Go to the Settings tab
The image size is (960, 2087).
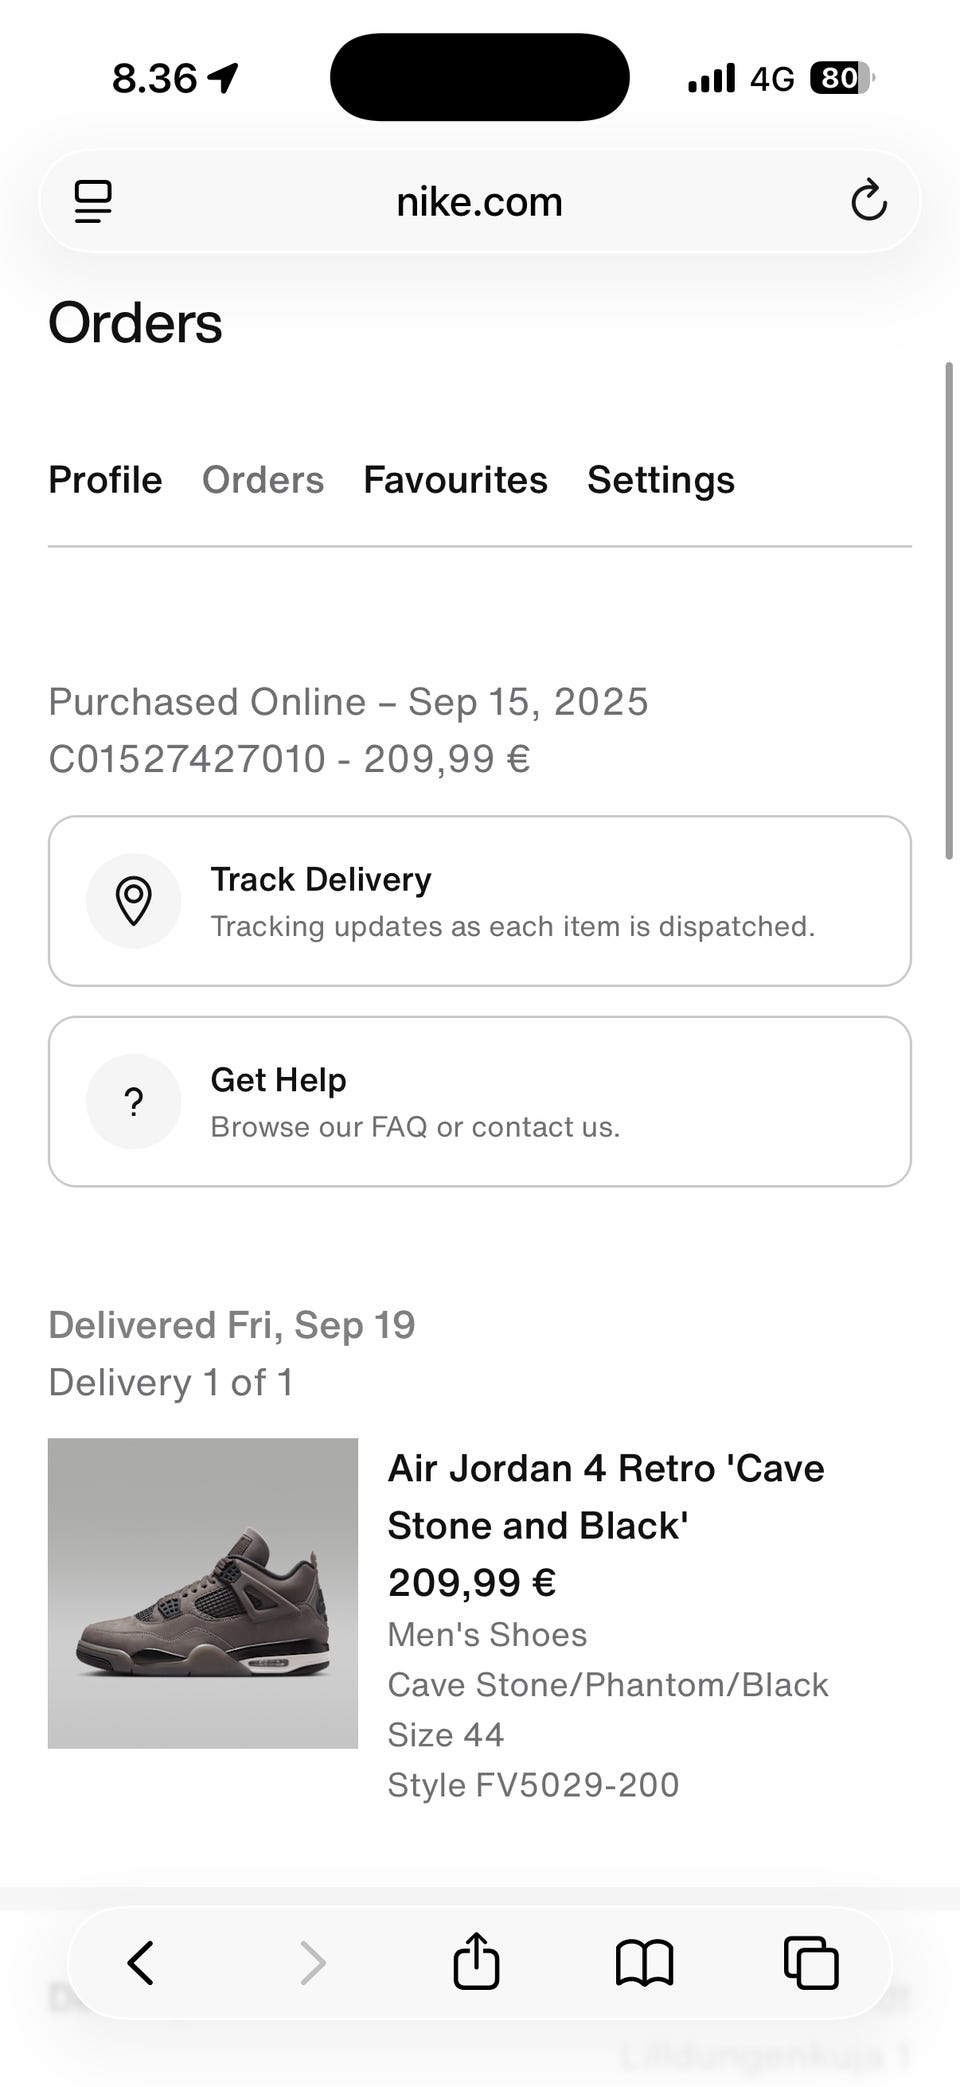pyautogui.click(x=661, y=480)
